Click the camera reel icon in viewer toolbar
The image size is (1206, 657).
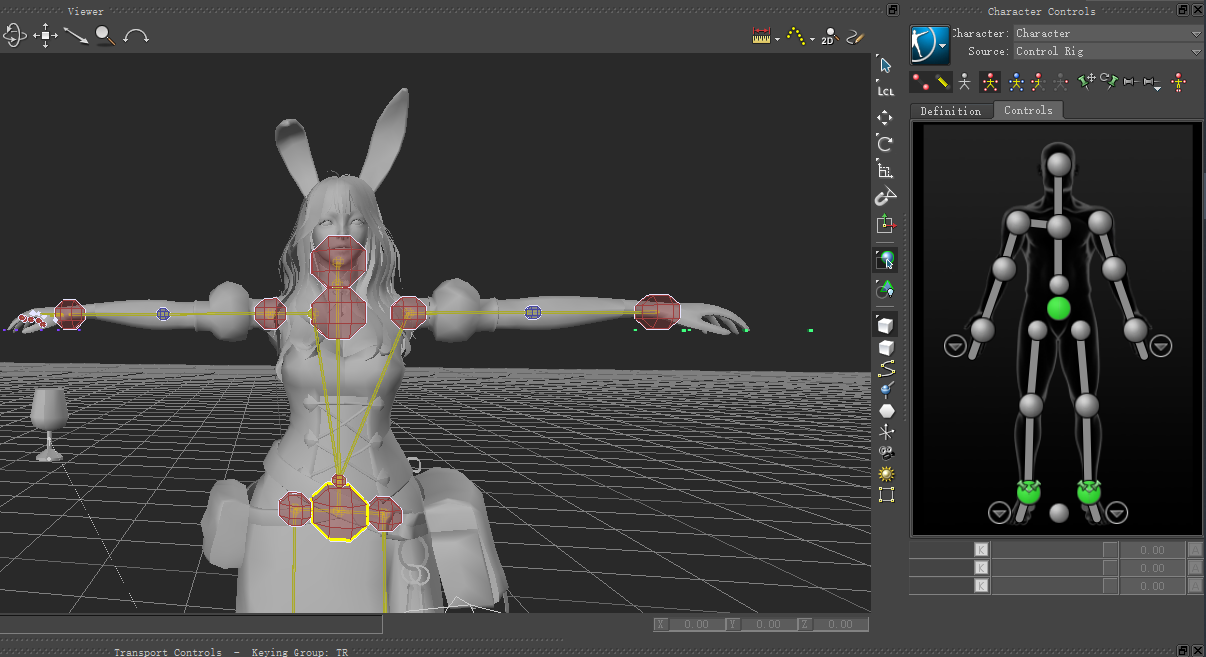[x=886, y=453]
